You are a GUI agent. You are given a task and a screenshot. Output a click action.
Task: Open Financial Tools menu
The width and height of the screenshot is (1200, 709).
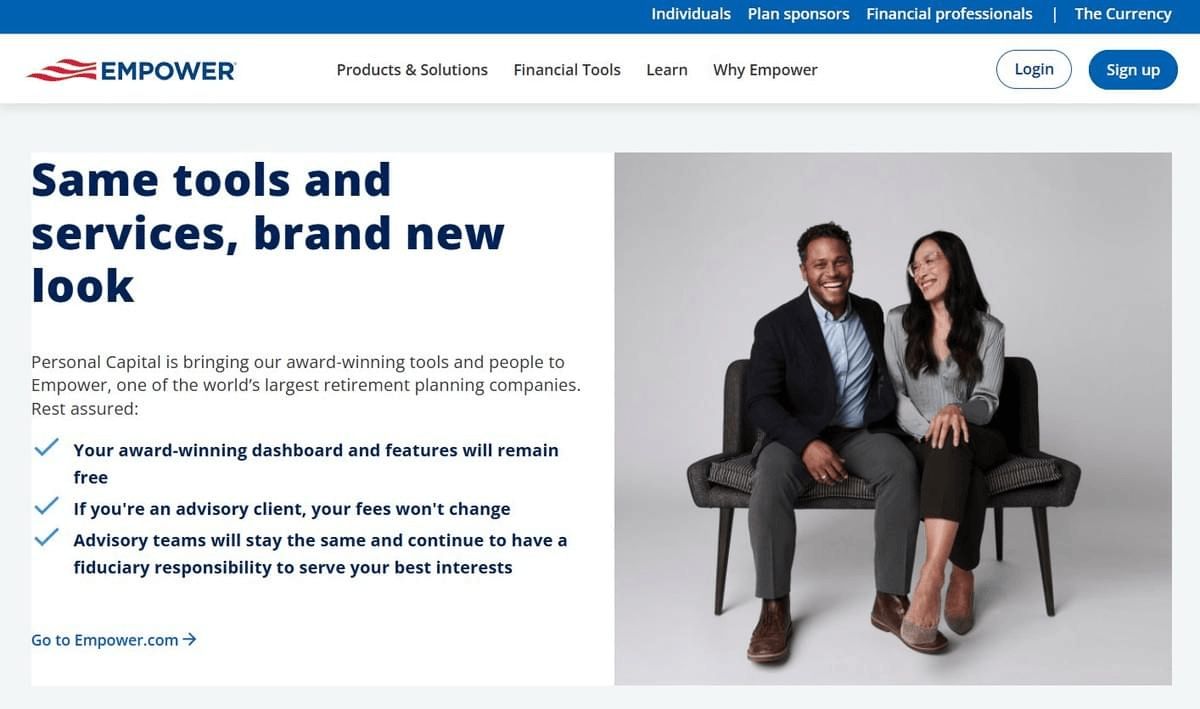click(567, 70)
